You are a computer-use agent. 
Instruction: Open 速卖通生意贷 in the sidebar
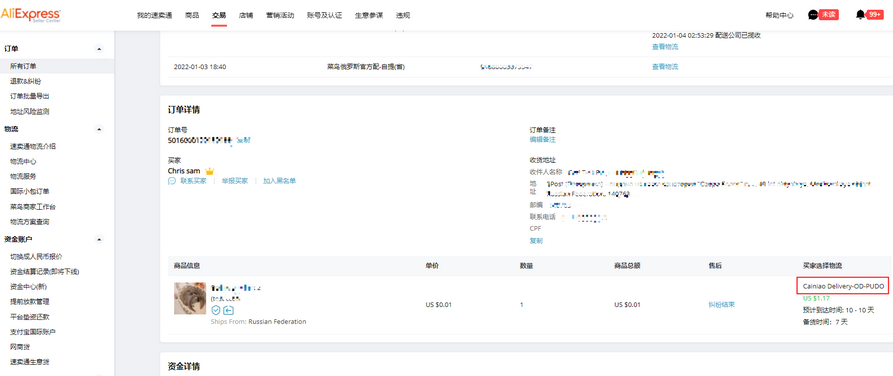pyautogui.click(x=30, y=362)
